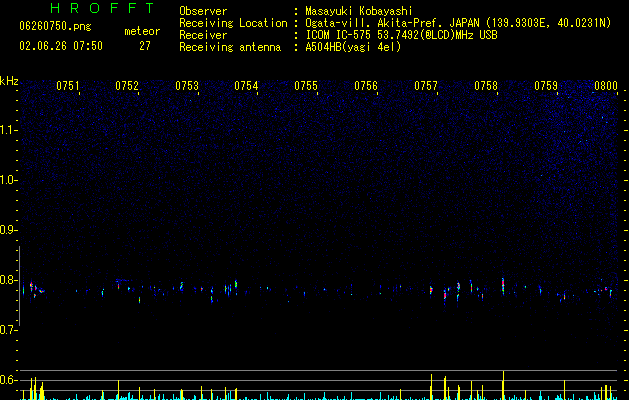Click the 'meteor' label
The image size is (629, 400).
142,31
